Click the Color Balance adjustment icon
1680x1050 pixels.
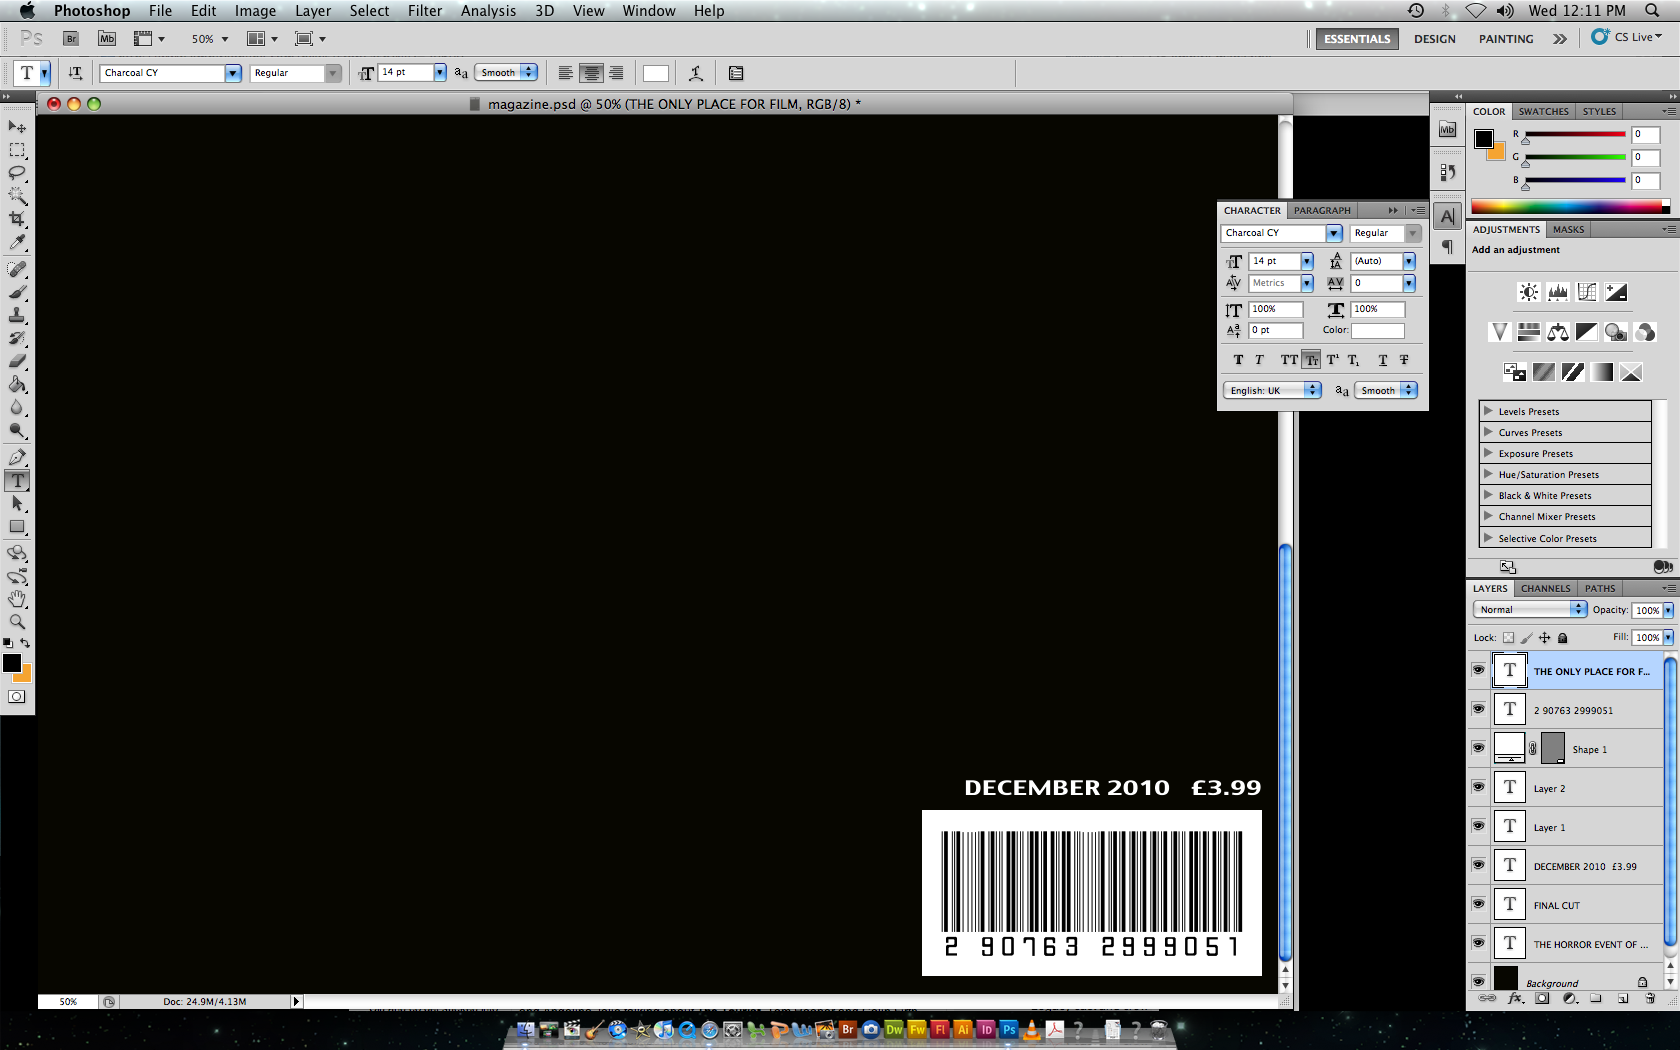click(x=1558, y=332)
